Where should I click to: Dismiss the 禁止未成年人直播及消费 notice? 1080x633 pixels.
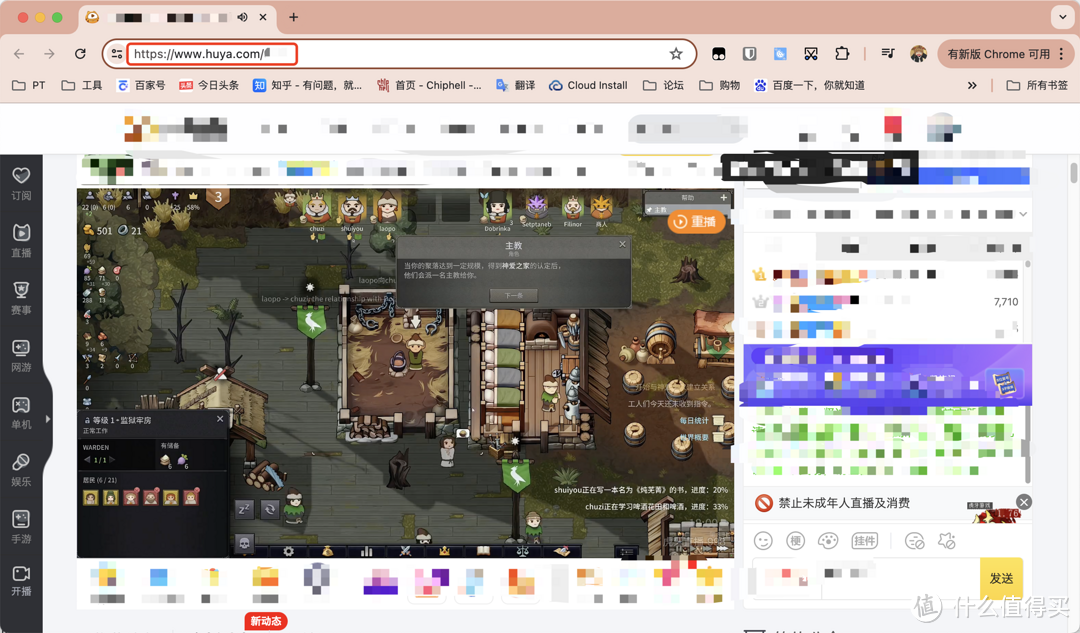pyautogui.click(x=1023, y=502)
